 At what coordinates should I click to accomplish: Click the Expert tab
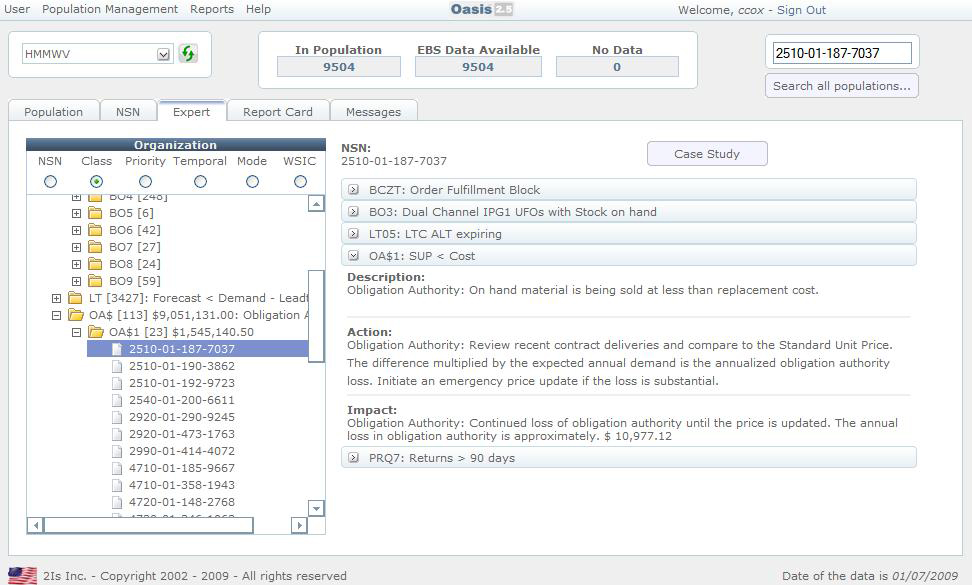192,112
